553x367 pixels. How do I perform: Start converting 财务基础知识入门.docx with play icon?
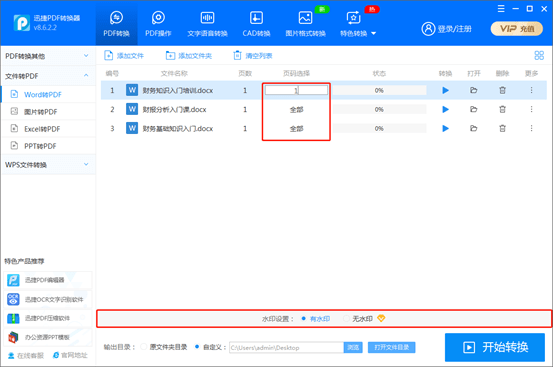pos(445,129)
